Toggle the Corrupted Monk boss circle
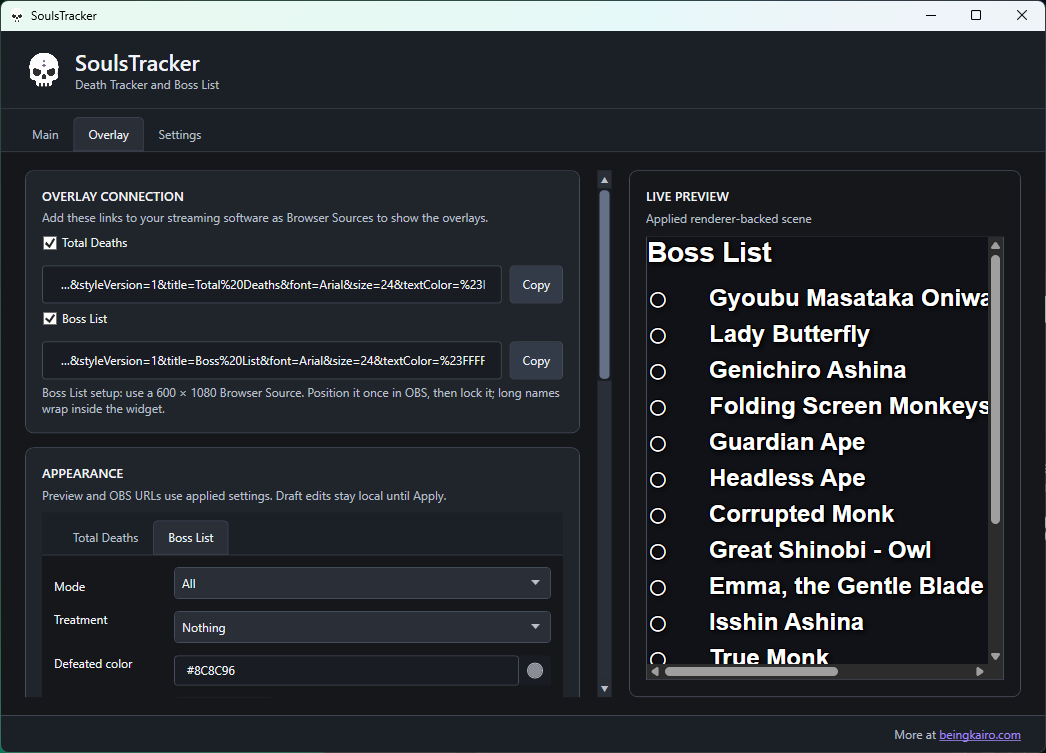 point(658,516)
